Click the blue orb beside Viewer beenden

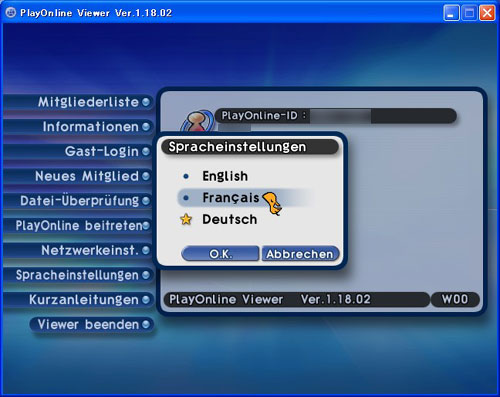(x=146, y=324)
